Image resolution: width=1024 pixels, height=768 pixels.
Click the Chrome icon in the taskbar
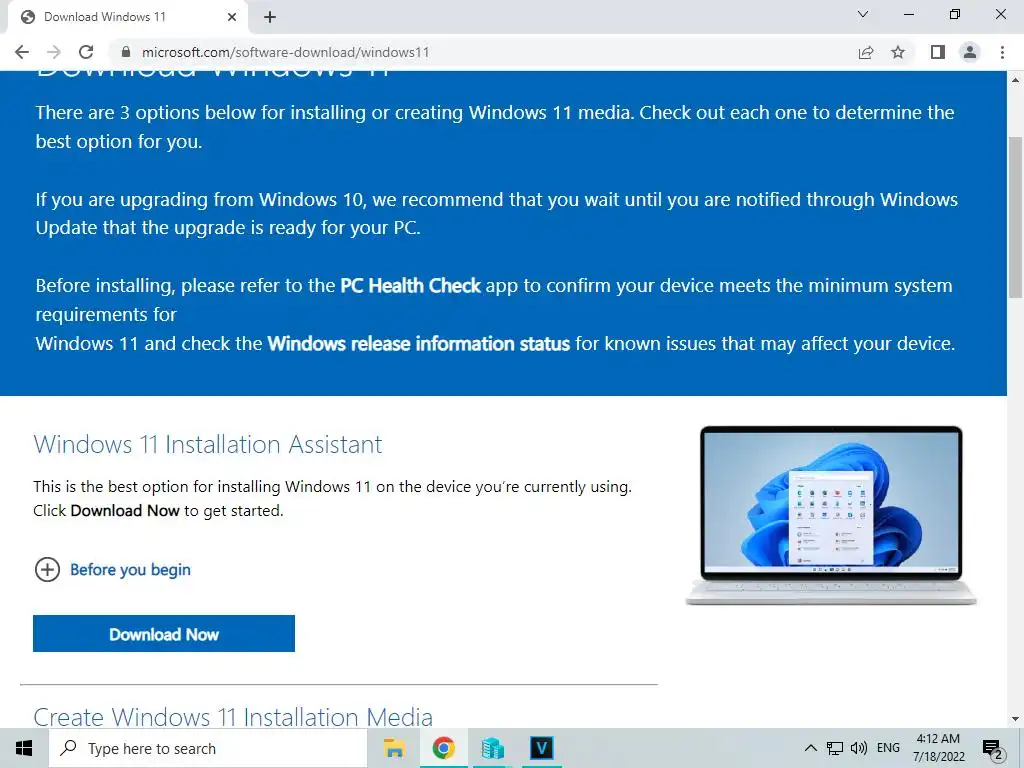coord(443,748)
